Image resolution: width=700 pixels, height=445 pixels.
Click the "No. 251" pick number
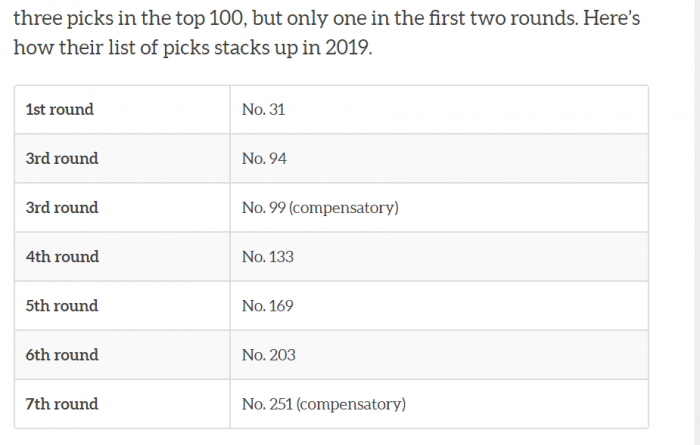coord(268,403)
